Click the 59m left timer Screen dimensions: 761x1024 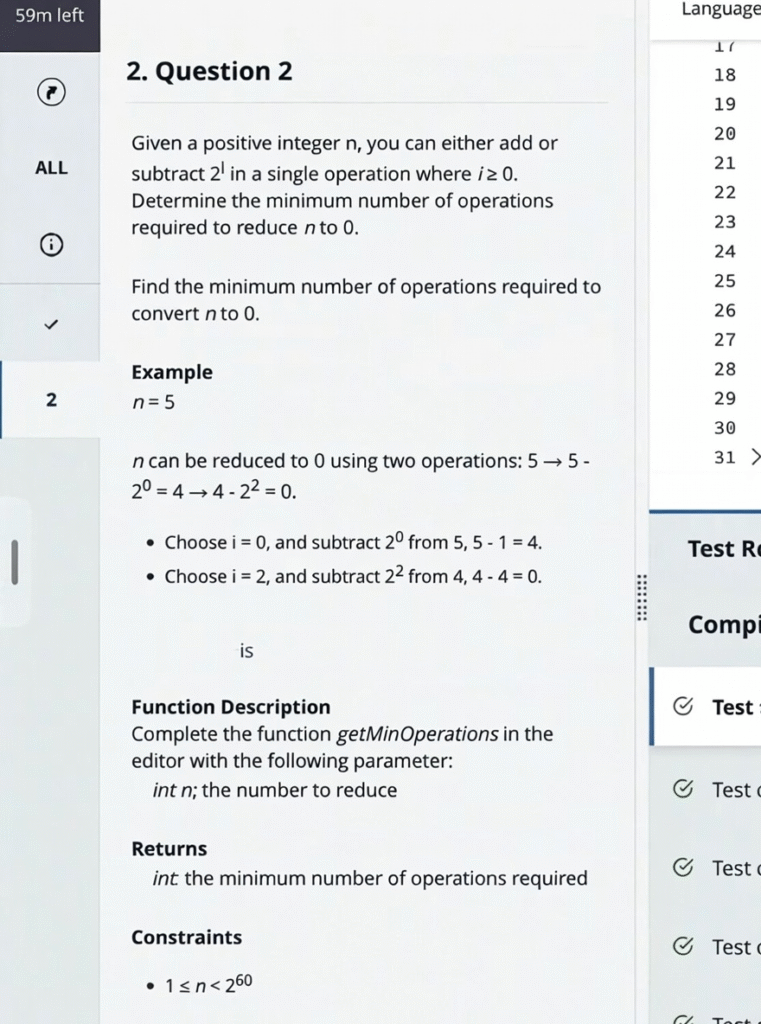(50, 16)
